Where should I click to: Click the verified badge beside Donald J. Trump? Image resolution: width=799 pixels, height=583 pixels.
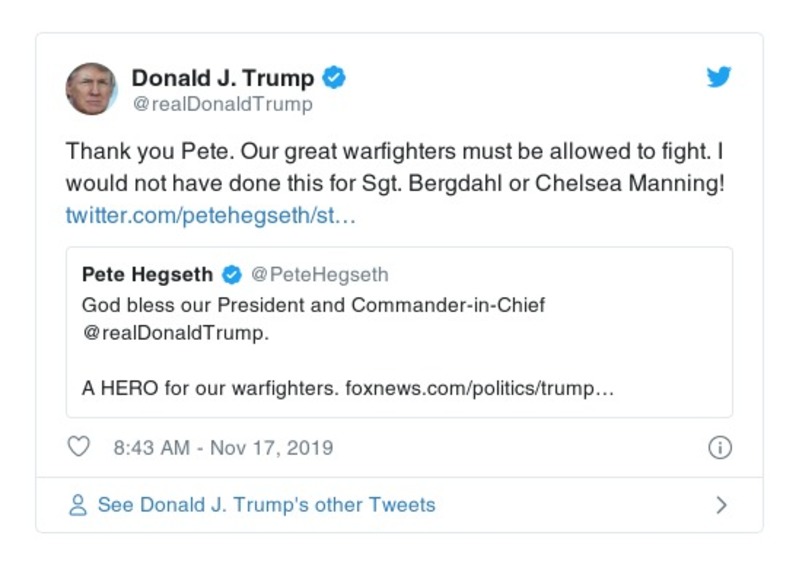pyautogui.click(x=335, y=77)
